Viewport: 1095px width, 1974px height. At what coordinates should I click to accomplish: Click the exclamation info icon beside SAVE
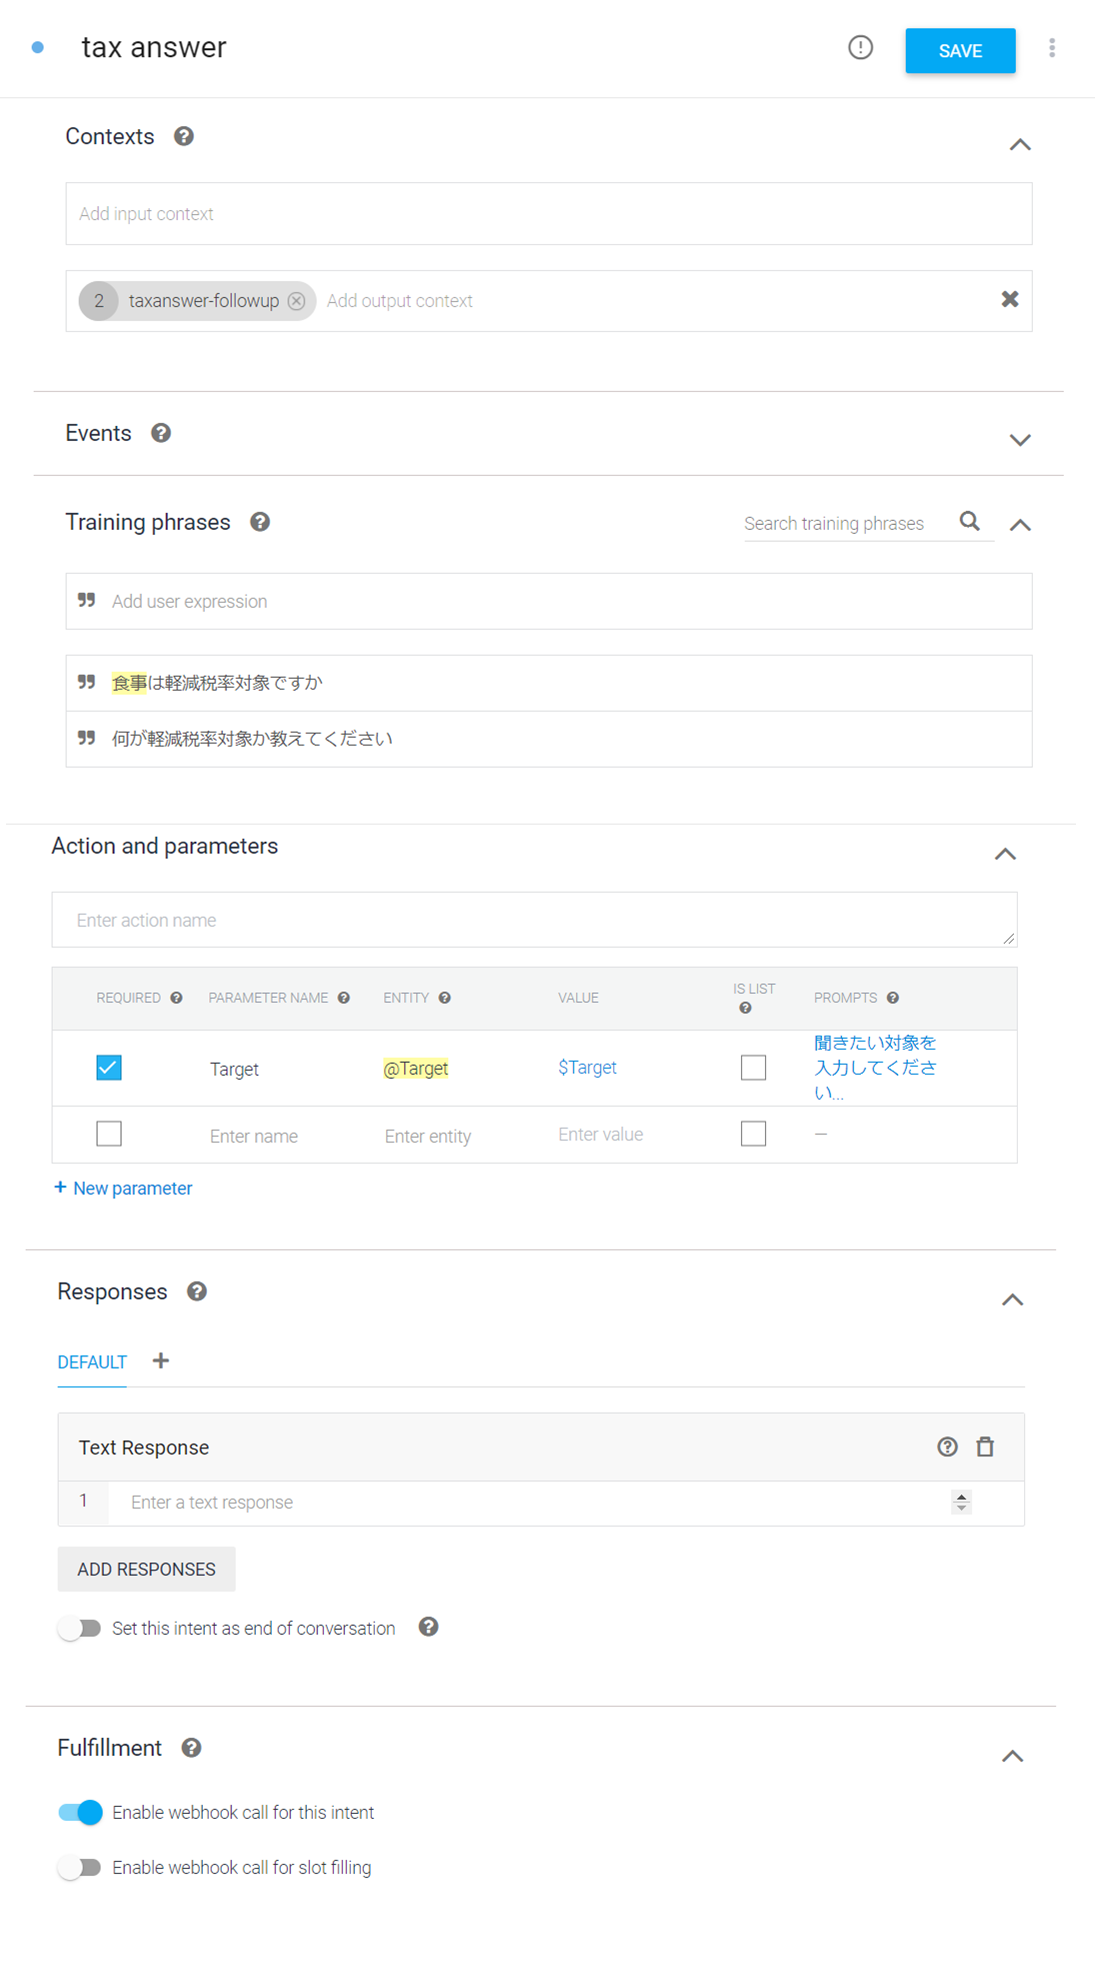tap(860, 48)
